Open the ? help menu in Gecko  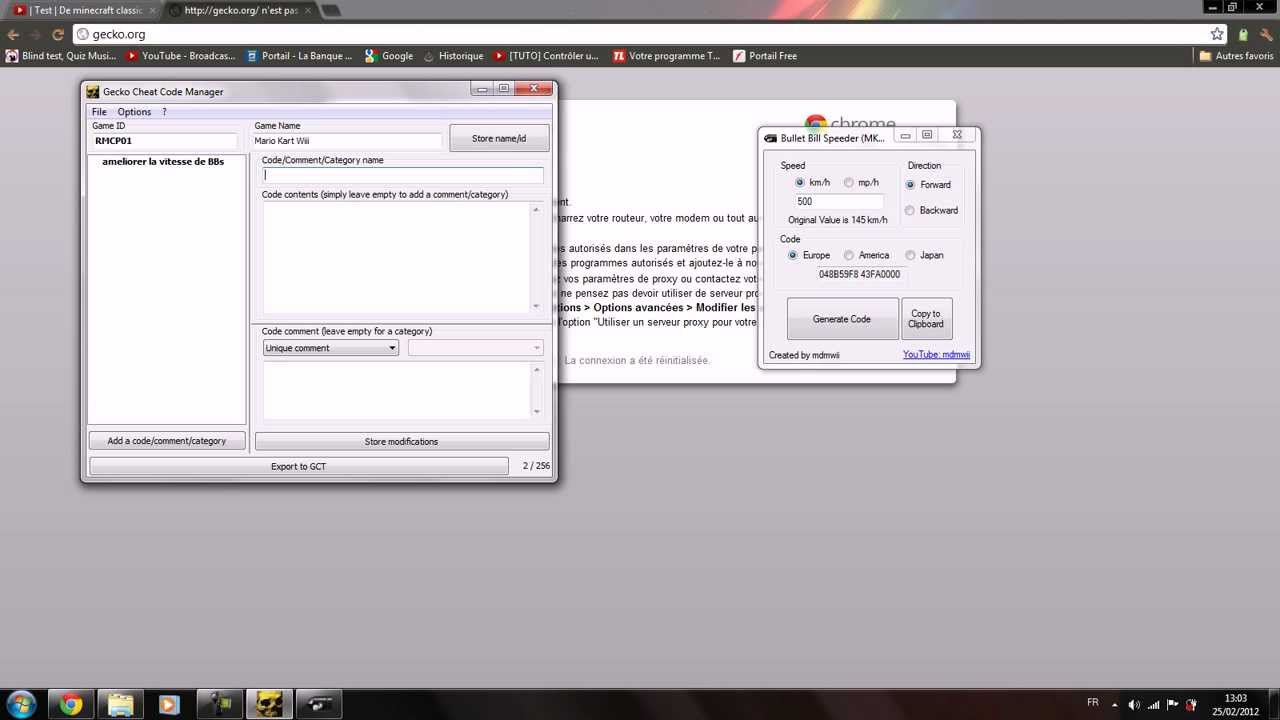[164, 112]
